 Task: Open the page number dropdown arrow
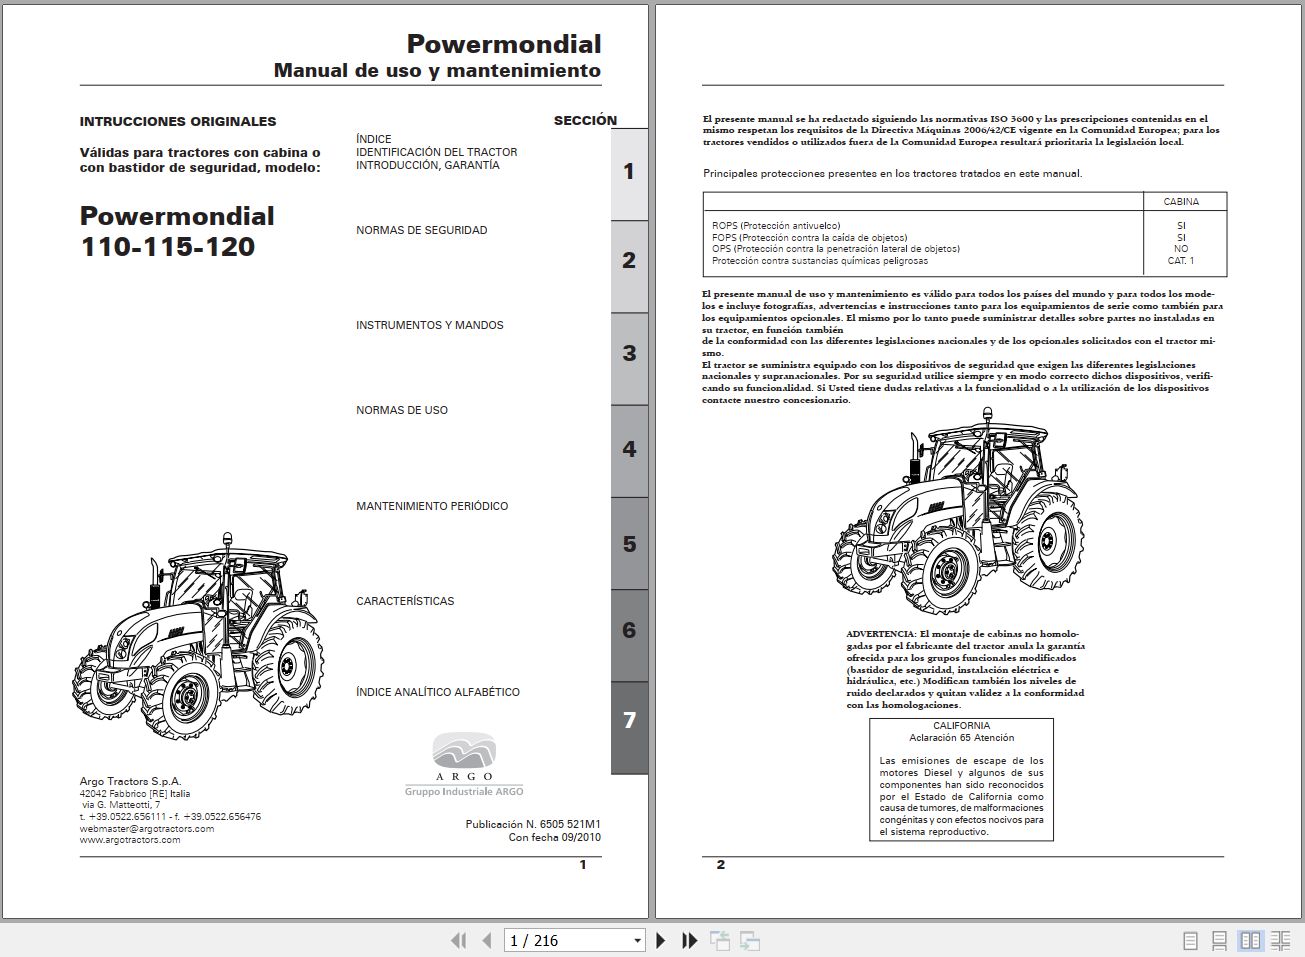coord(637,941)
